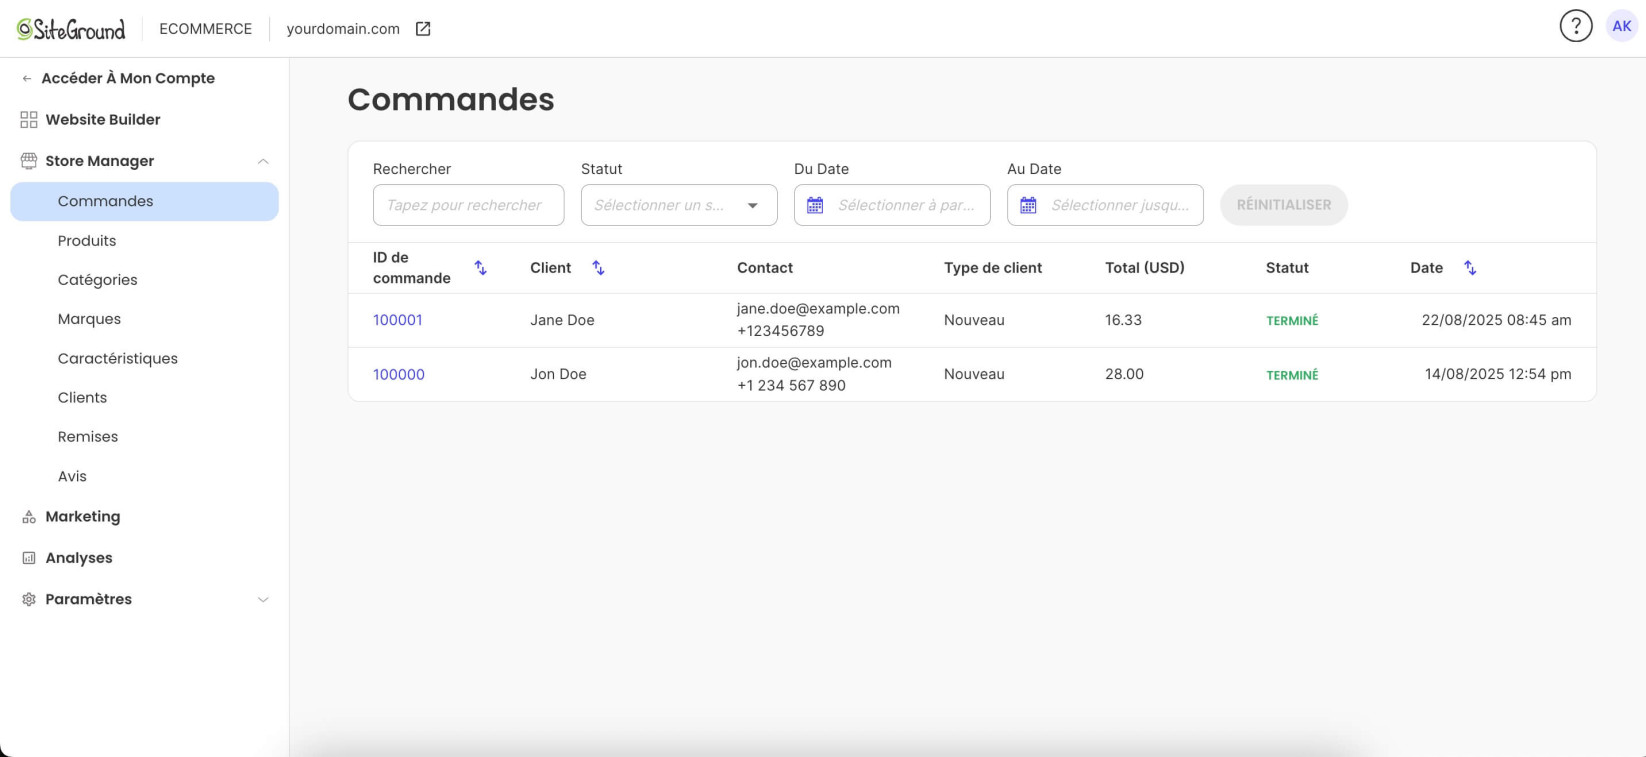
Task: Open order 100000 link
Action: pos(399,374)
